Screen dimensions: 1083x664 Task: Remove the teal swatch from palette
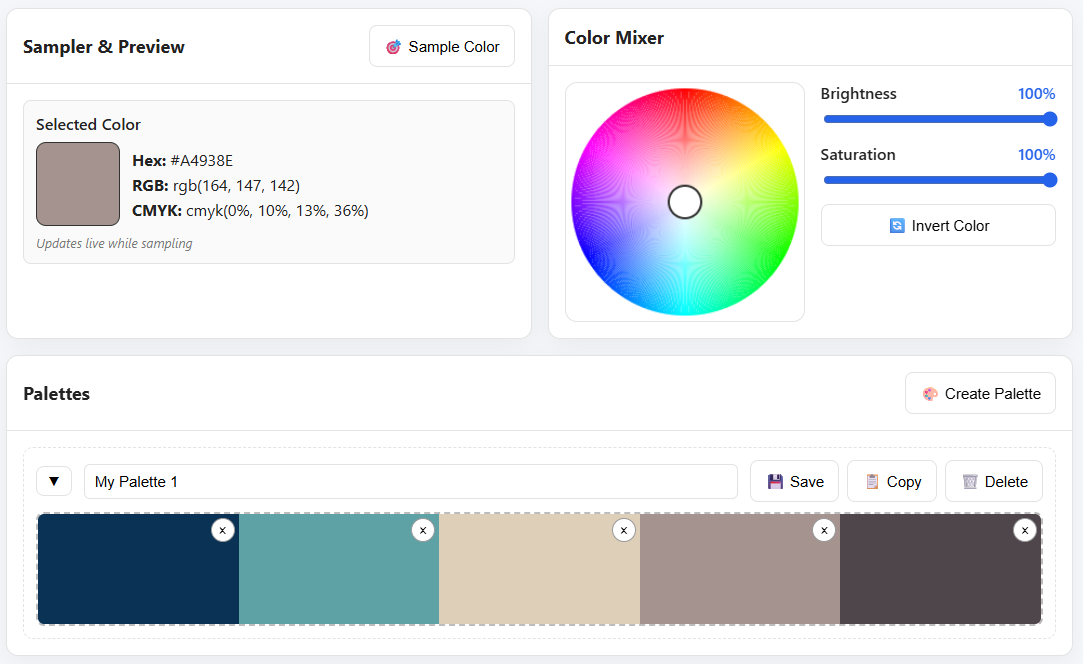(x=423, y=531)
